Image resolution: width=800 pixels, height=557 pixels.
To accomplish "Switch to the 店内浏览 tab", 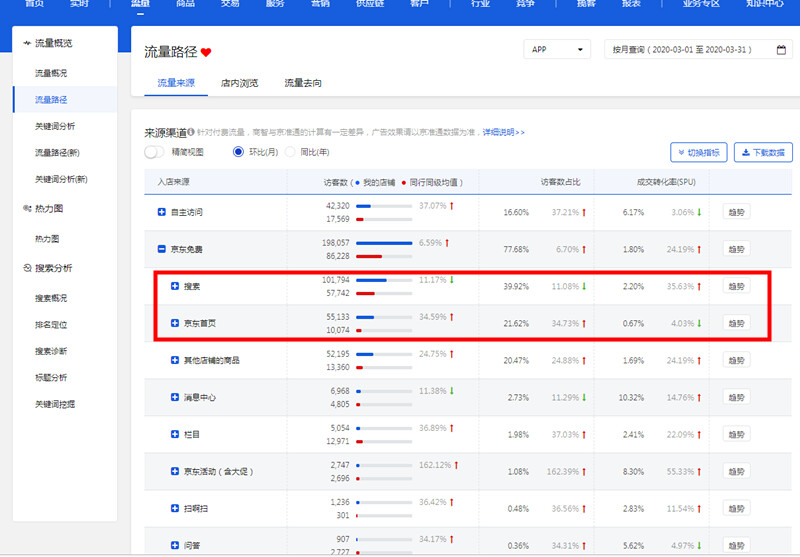I will pos(239,83).
